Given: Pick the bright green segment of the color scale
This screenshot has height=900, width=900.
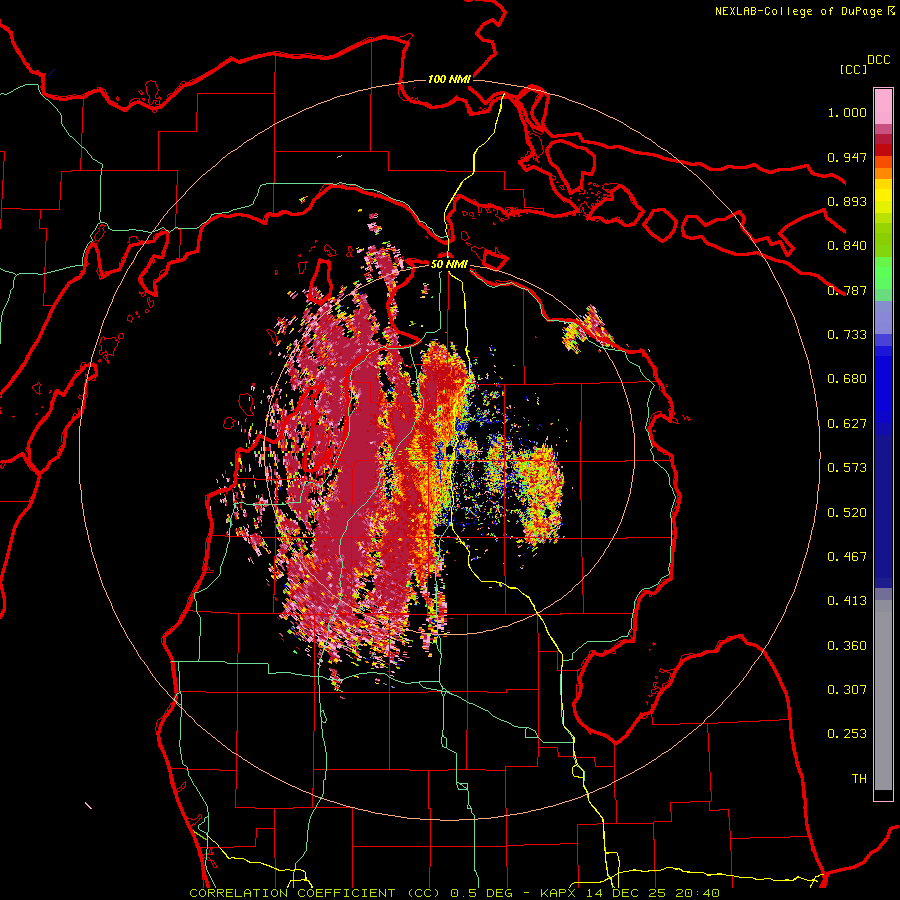Looking at the screenshot, I should click(x=883, y=273).
